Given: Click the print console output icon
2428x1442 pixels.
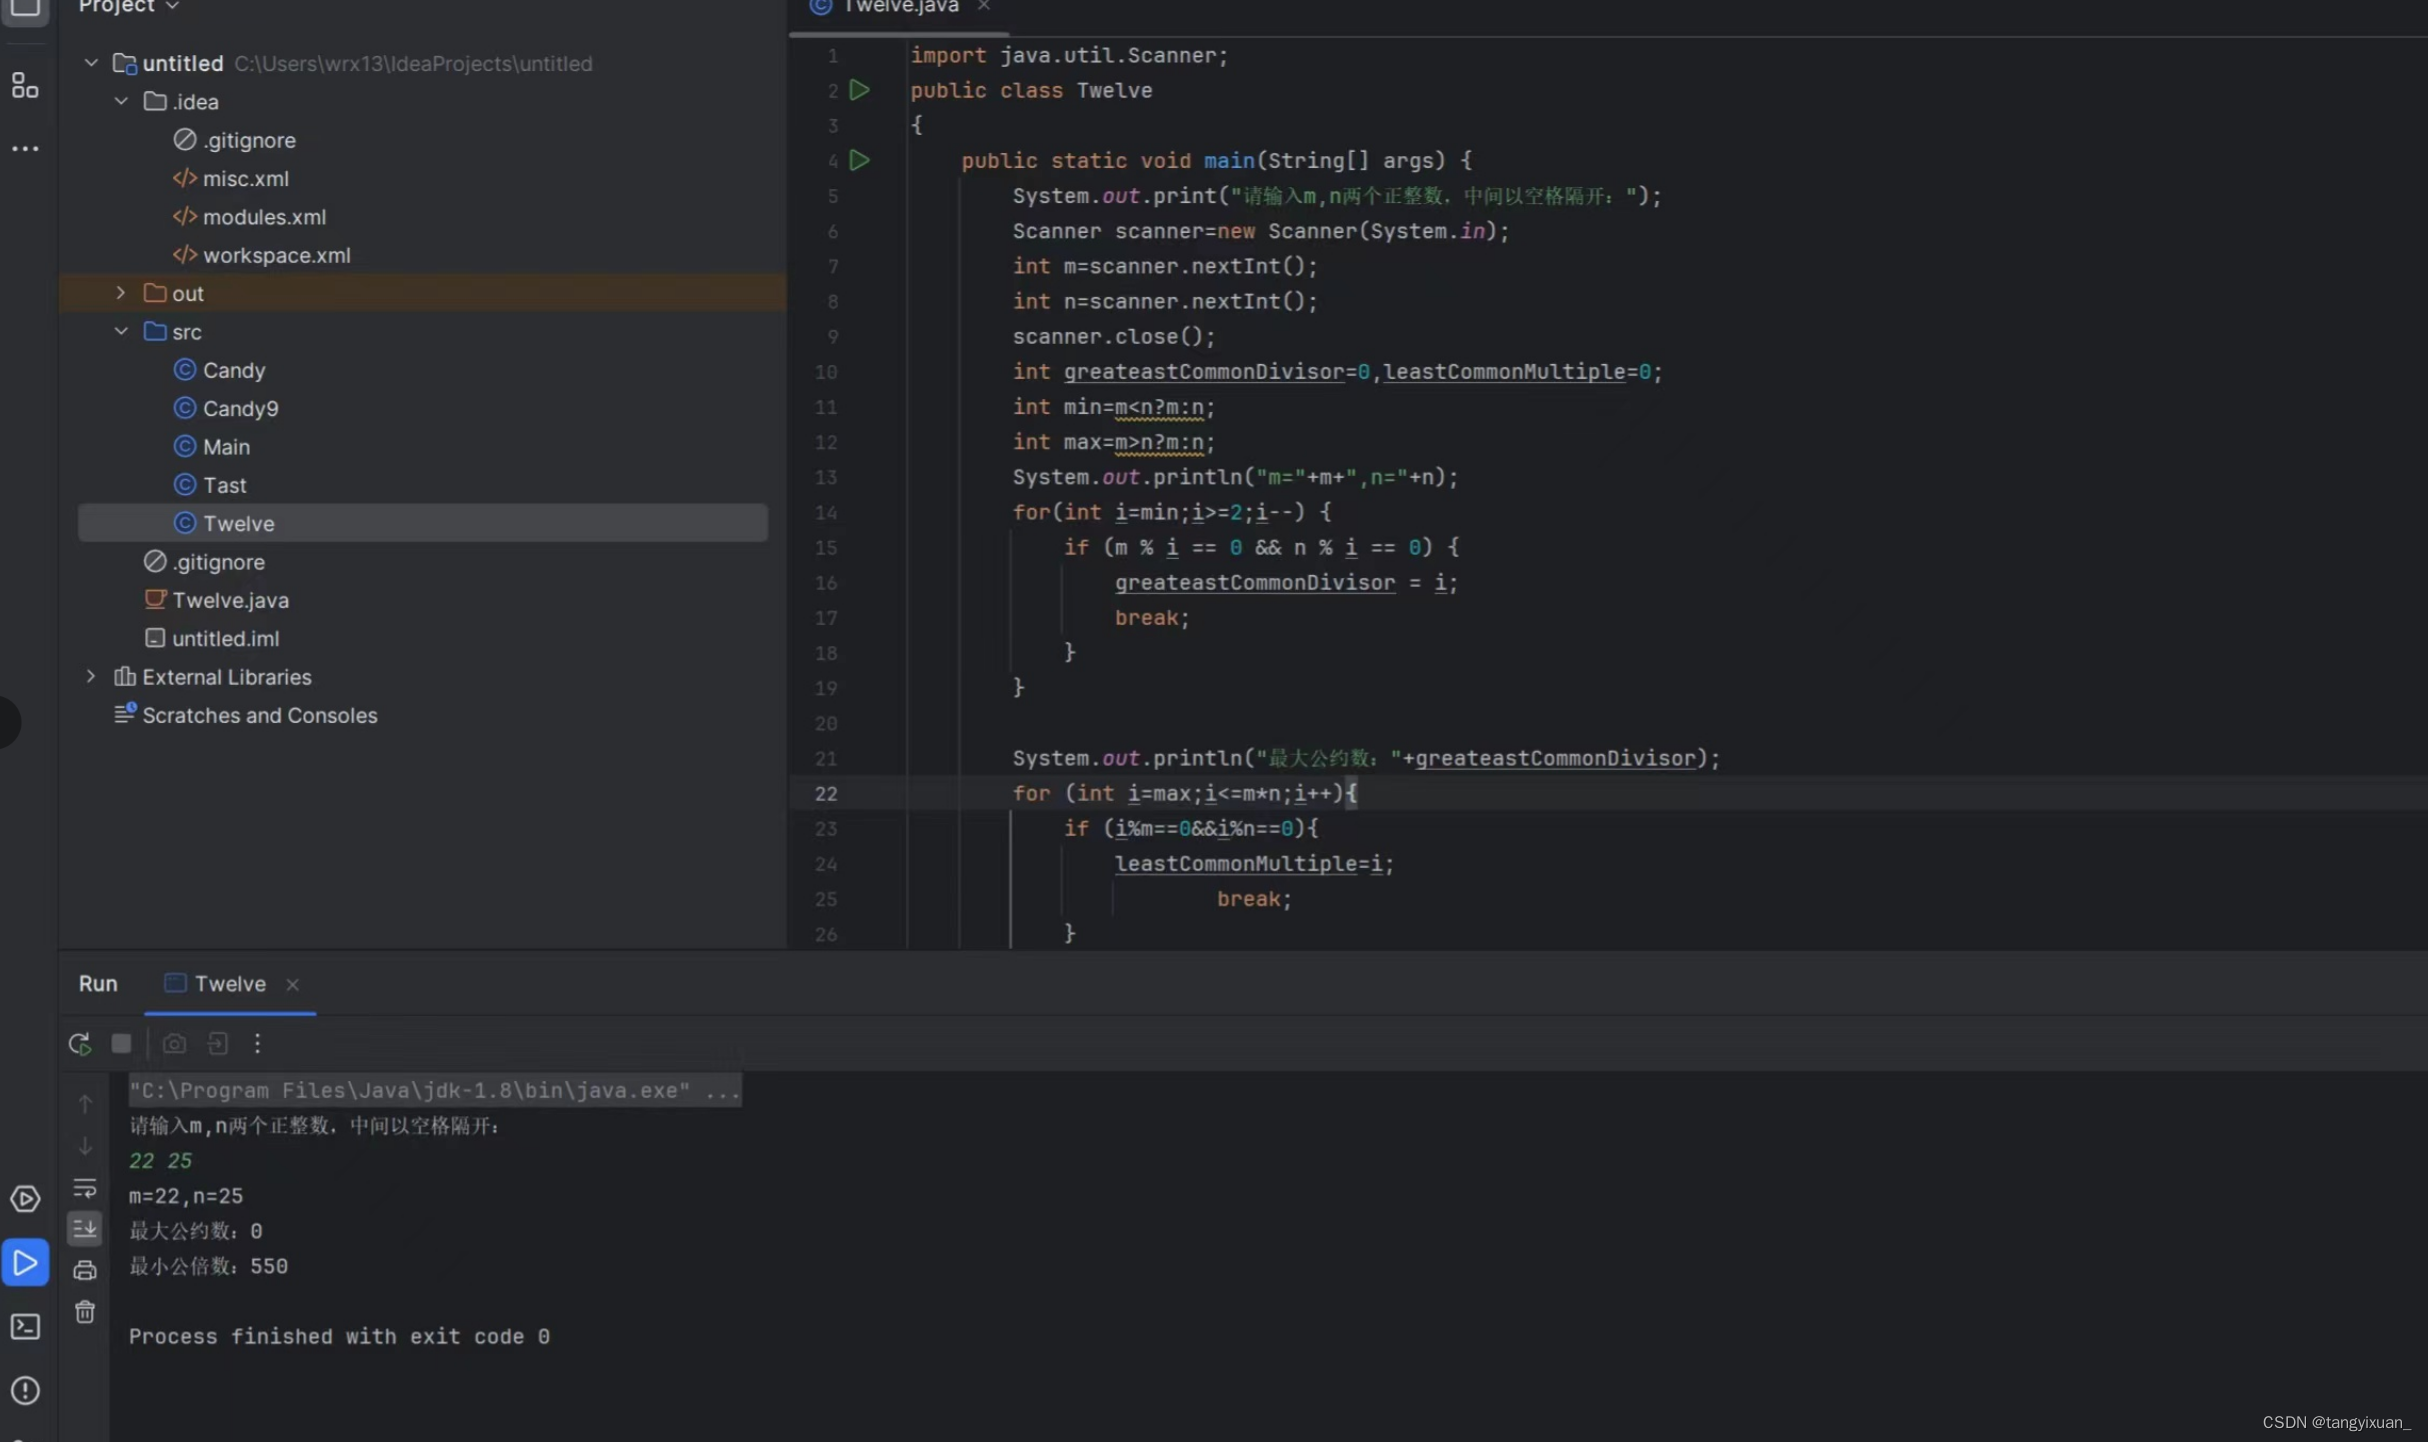Looking at the screenshot, I should [x=85, y=1270].
